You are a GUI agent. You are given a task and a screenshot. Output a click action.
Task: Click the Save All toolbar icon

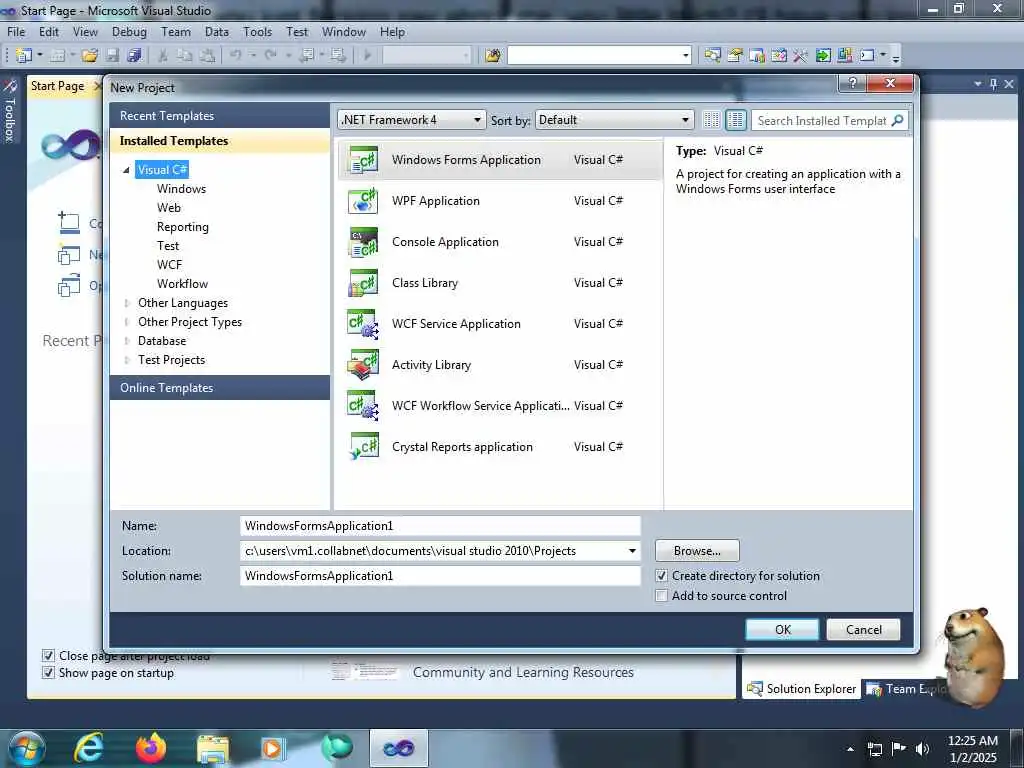tap(134, 56)
